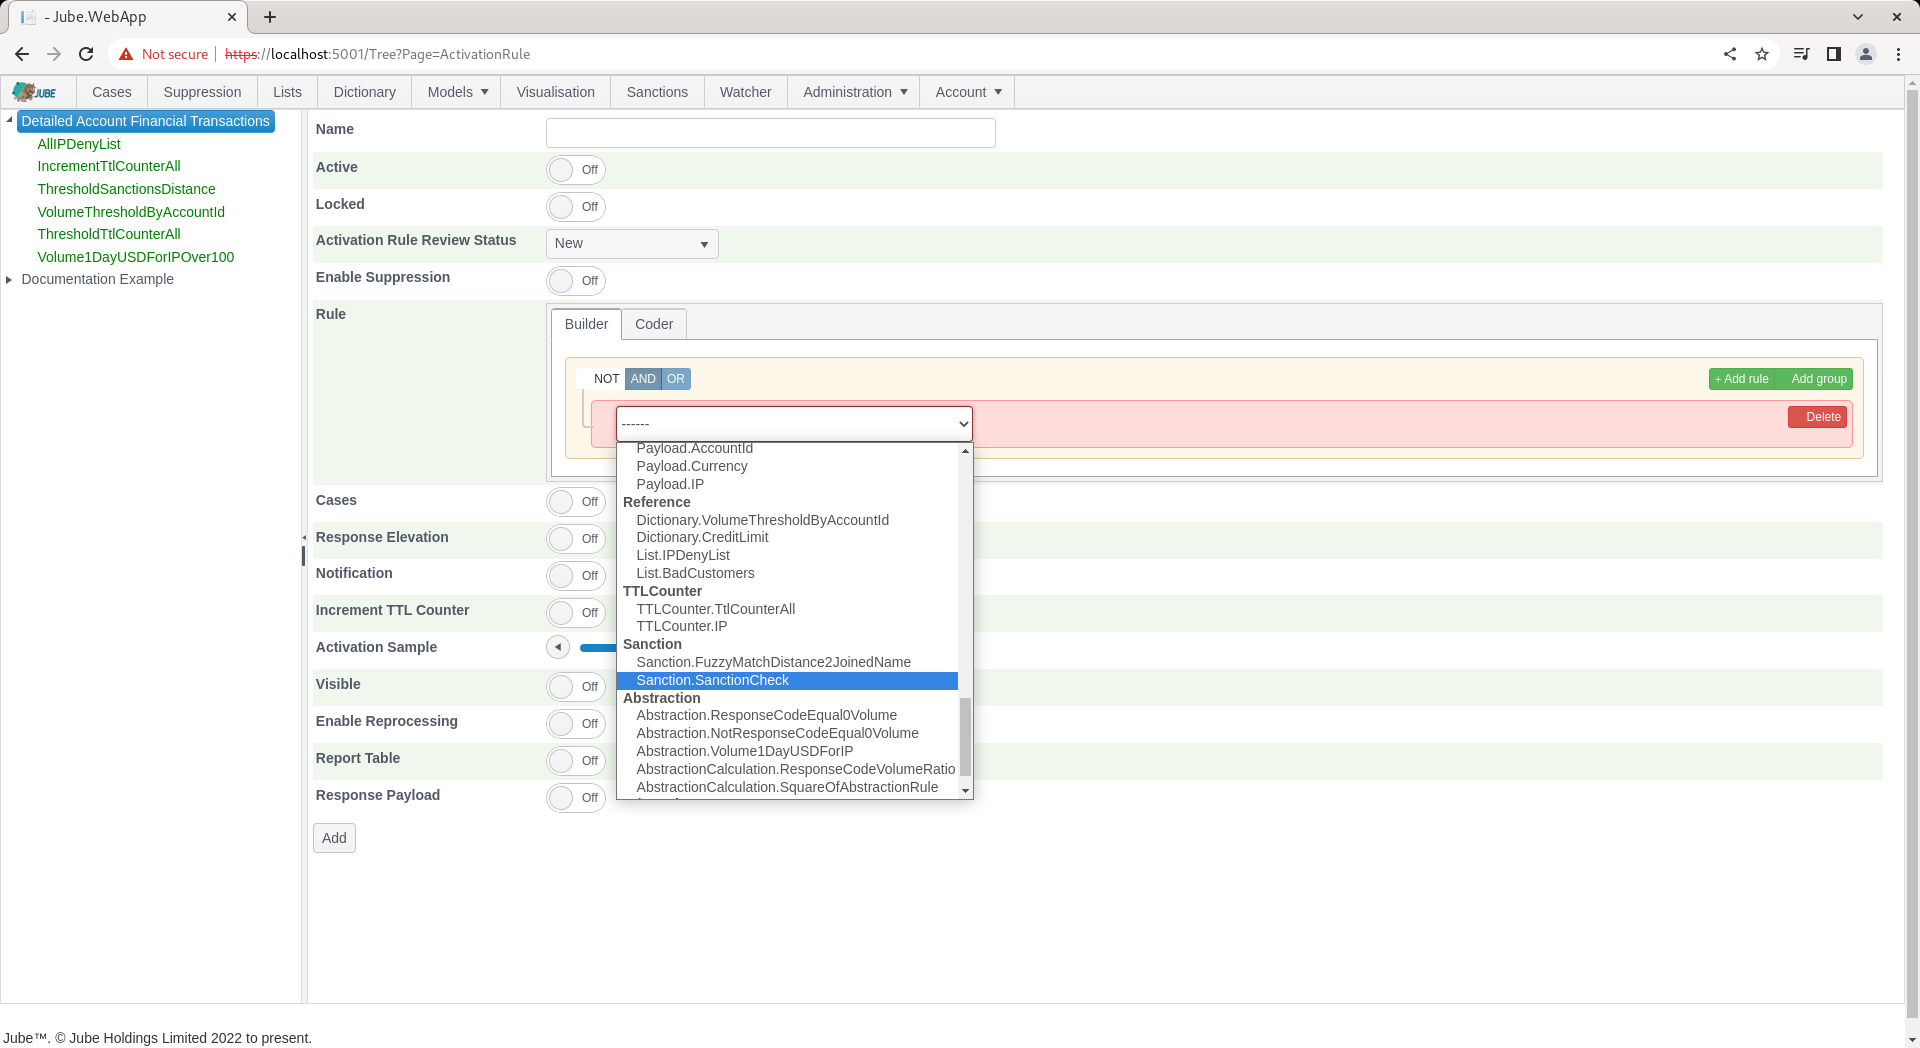Viewport: 1920px width, 1048px height.
Task: Click the Add button
Action: (334, 838)
